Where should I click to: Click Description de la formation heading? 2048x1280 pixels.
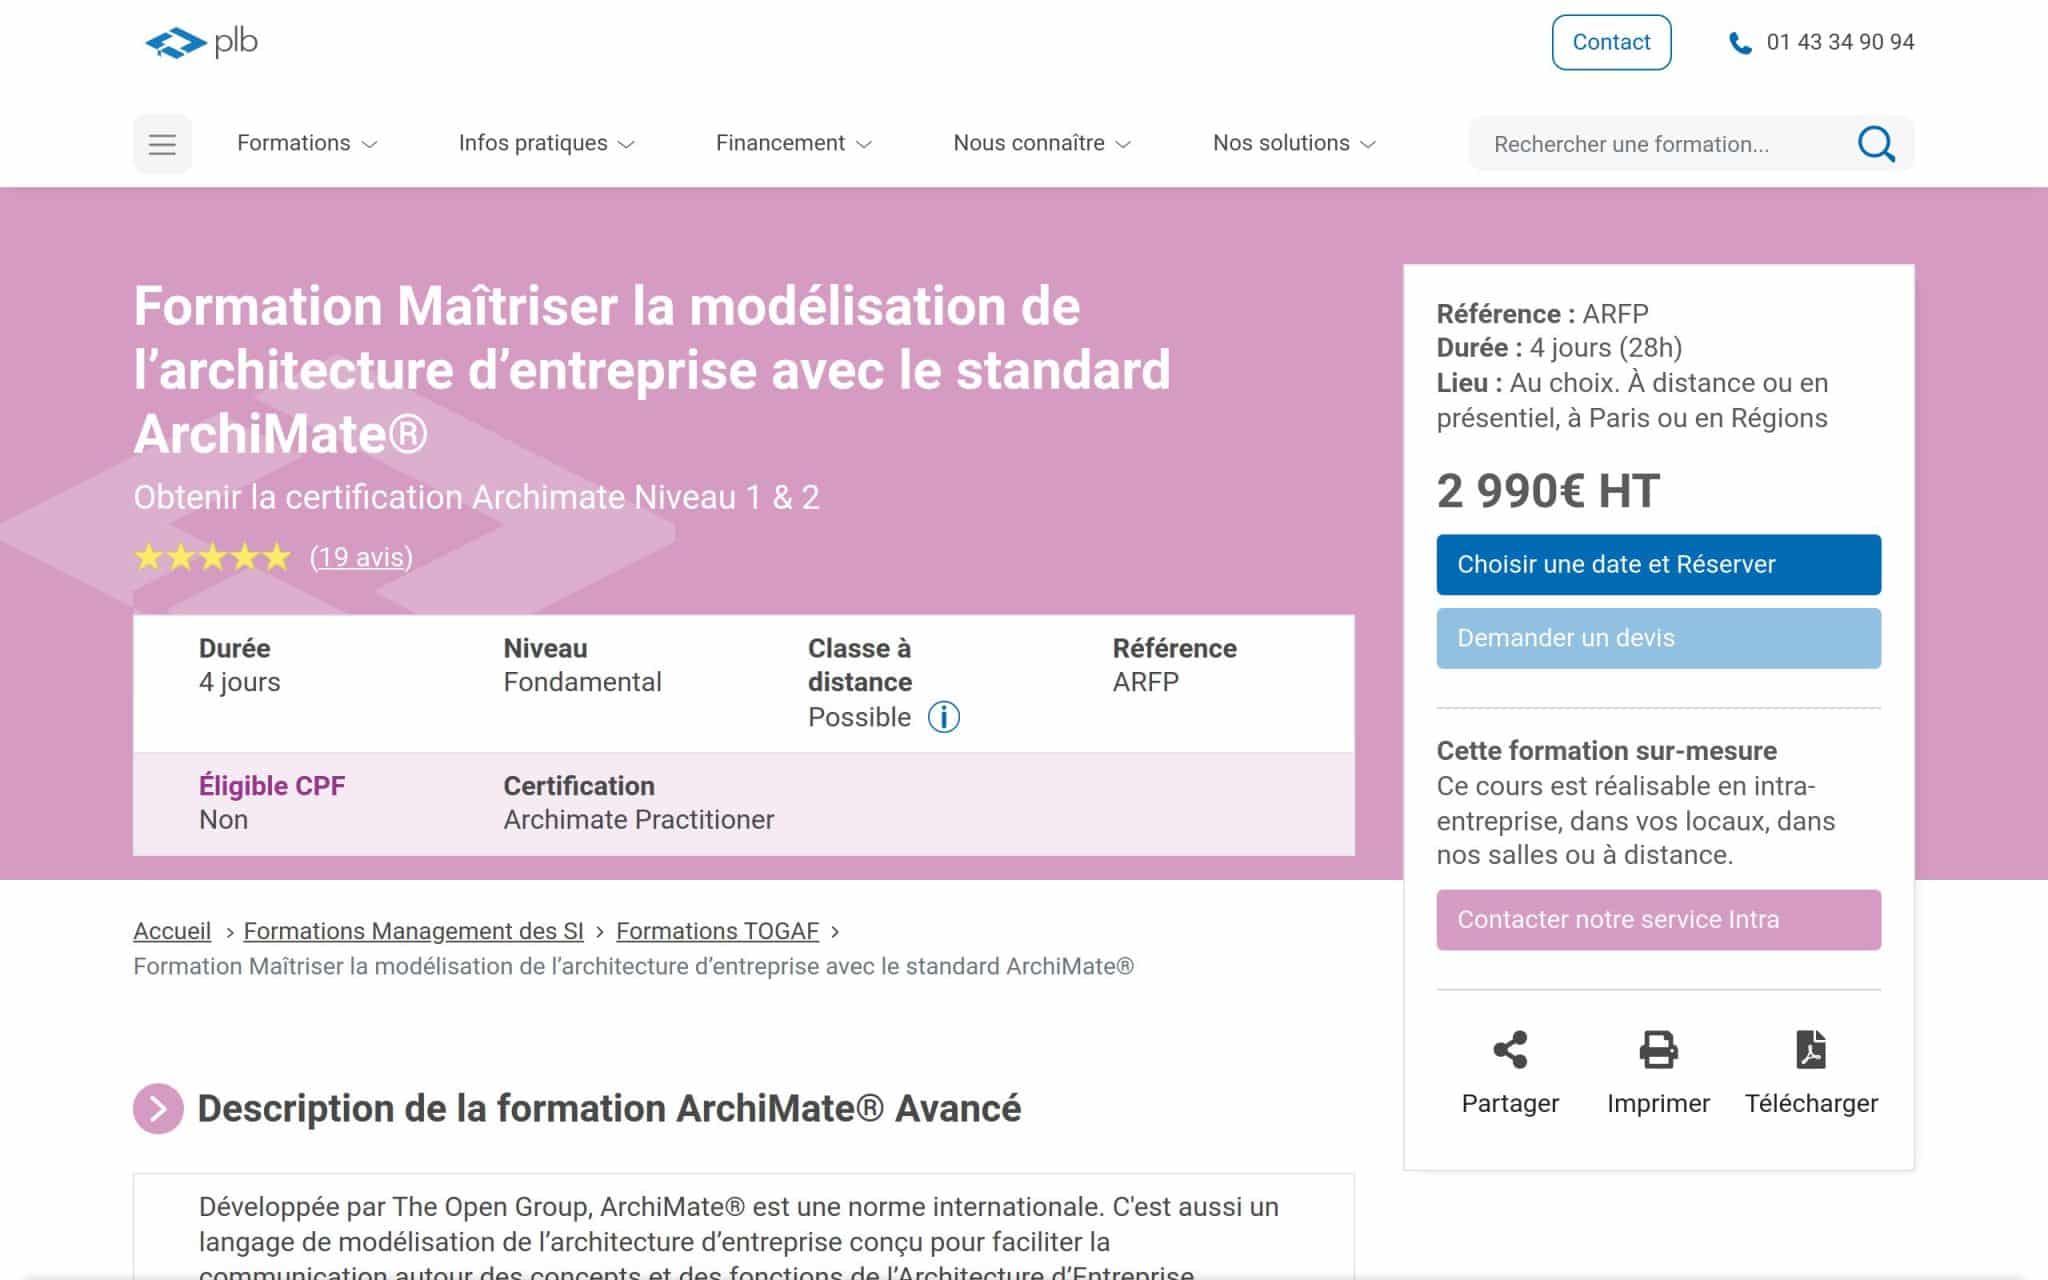tap(609, 1108)
